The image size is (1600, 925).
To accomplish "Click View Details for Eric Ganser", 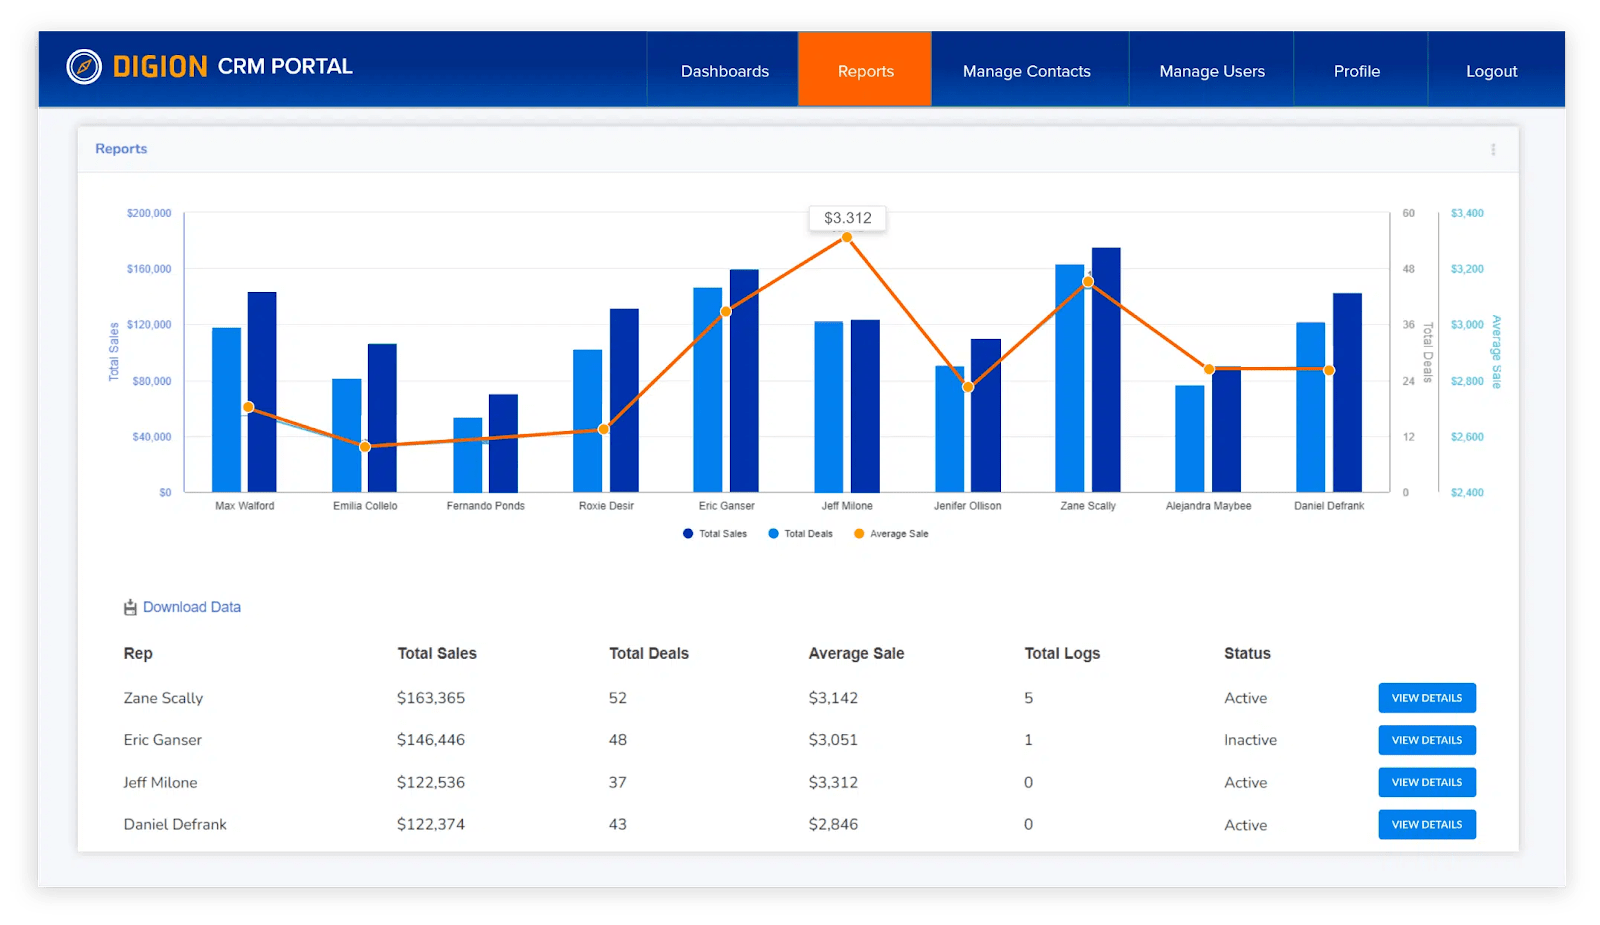I will (1426, 739).
